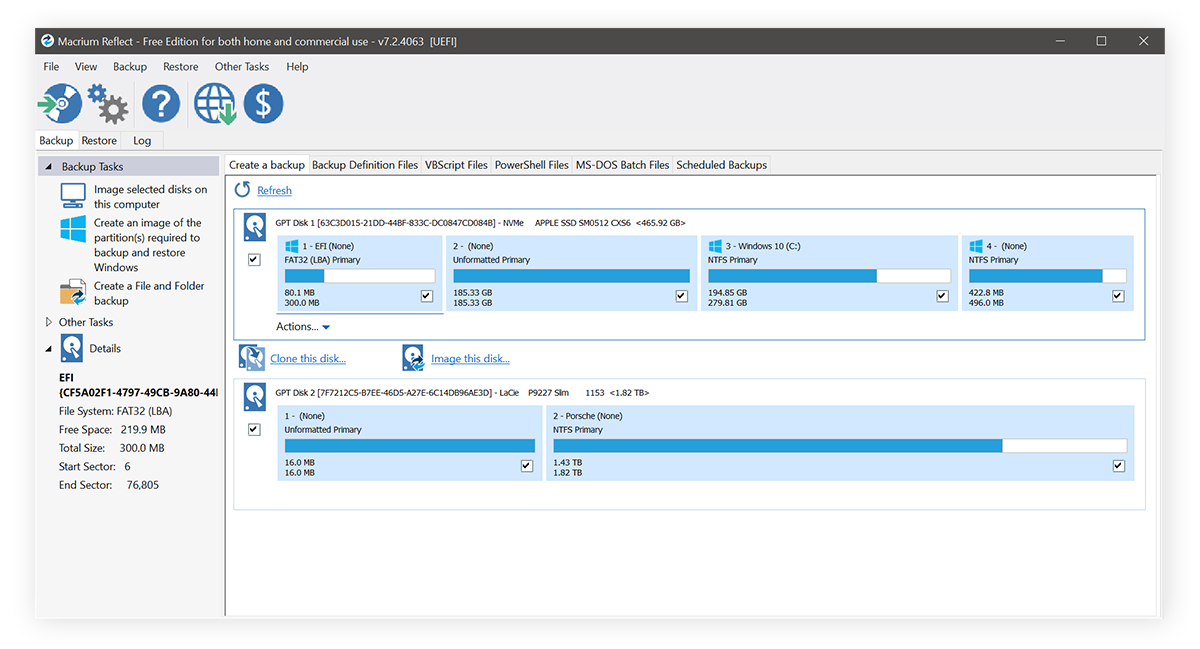
Task: Open the Actions dropdown under Disk 1
Action: 303,327
